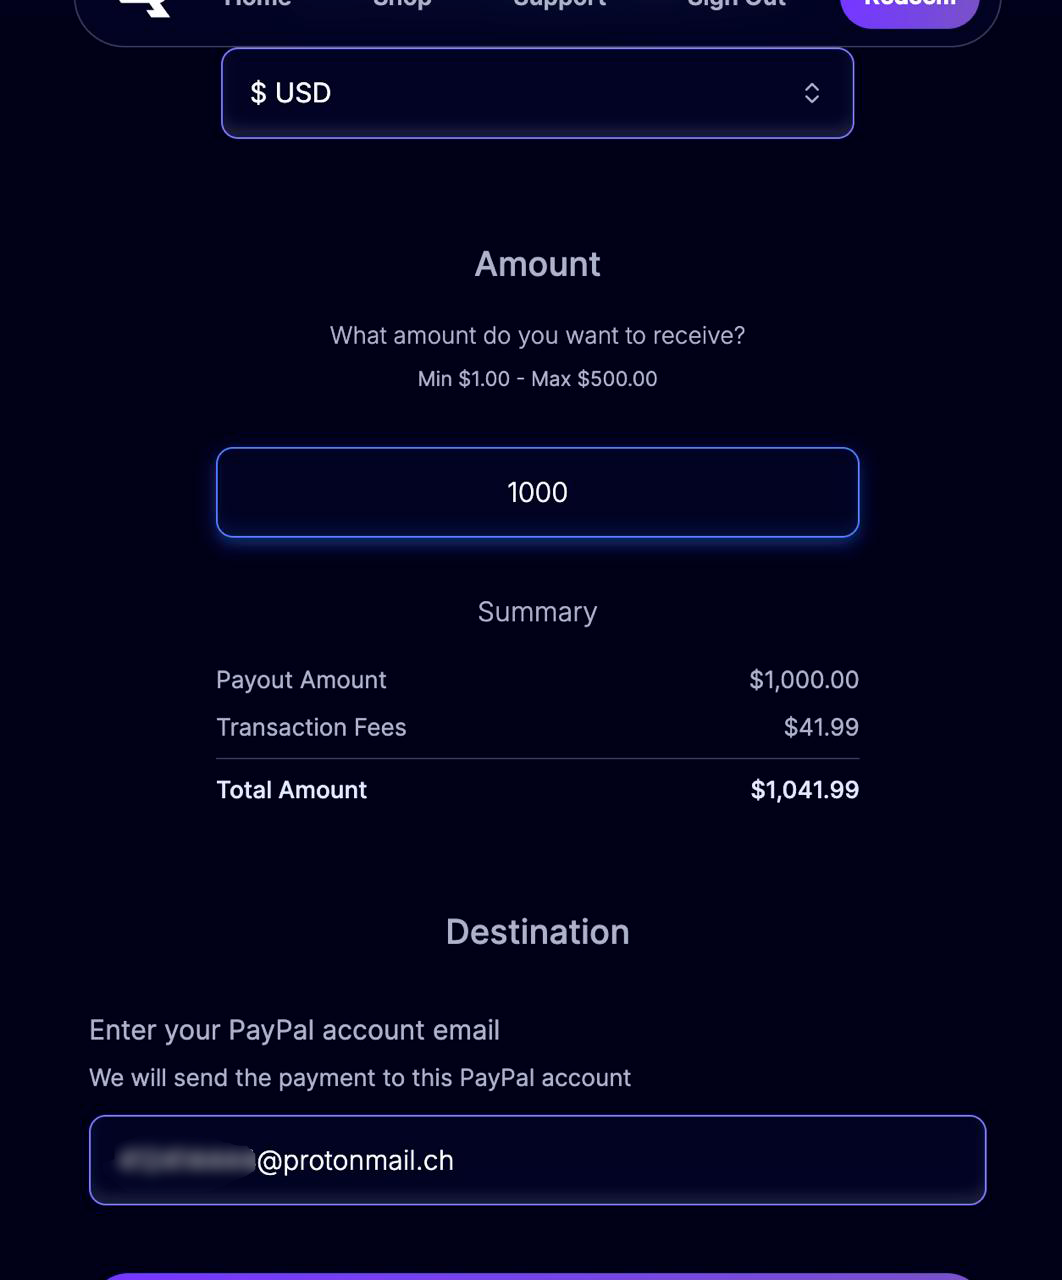Click the Min $1.00 - Max $500.00 text

coord(537,379)
